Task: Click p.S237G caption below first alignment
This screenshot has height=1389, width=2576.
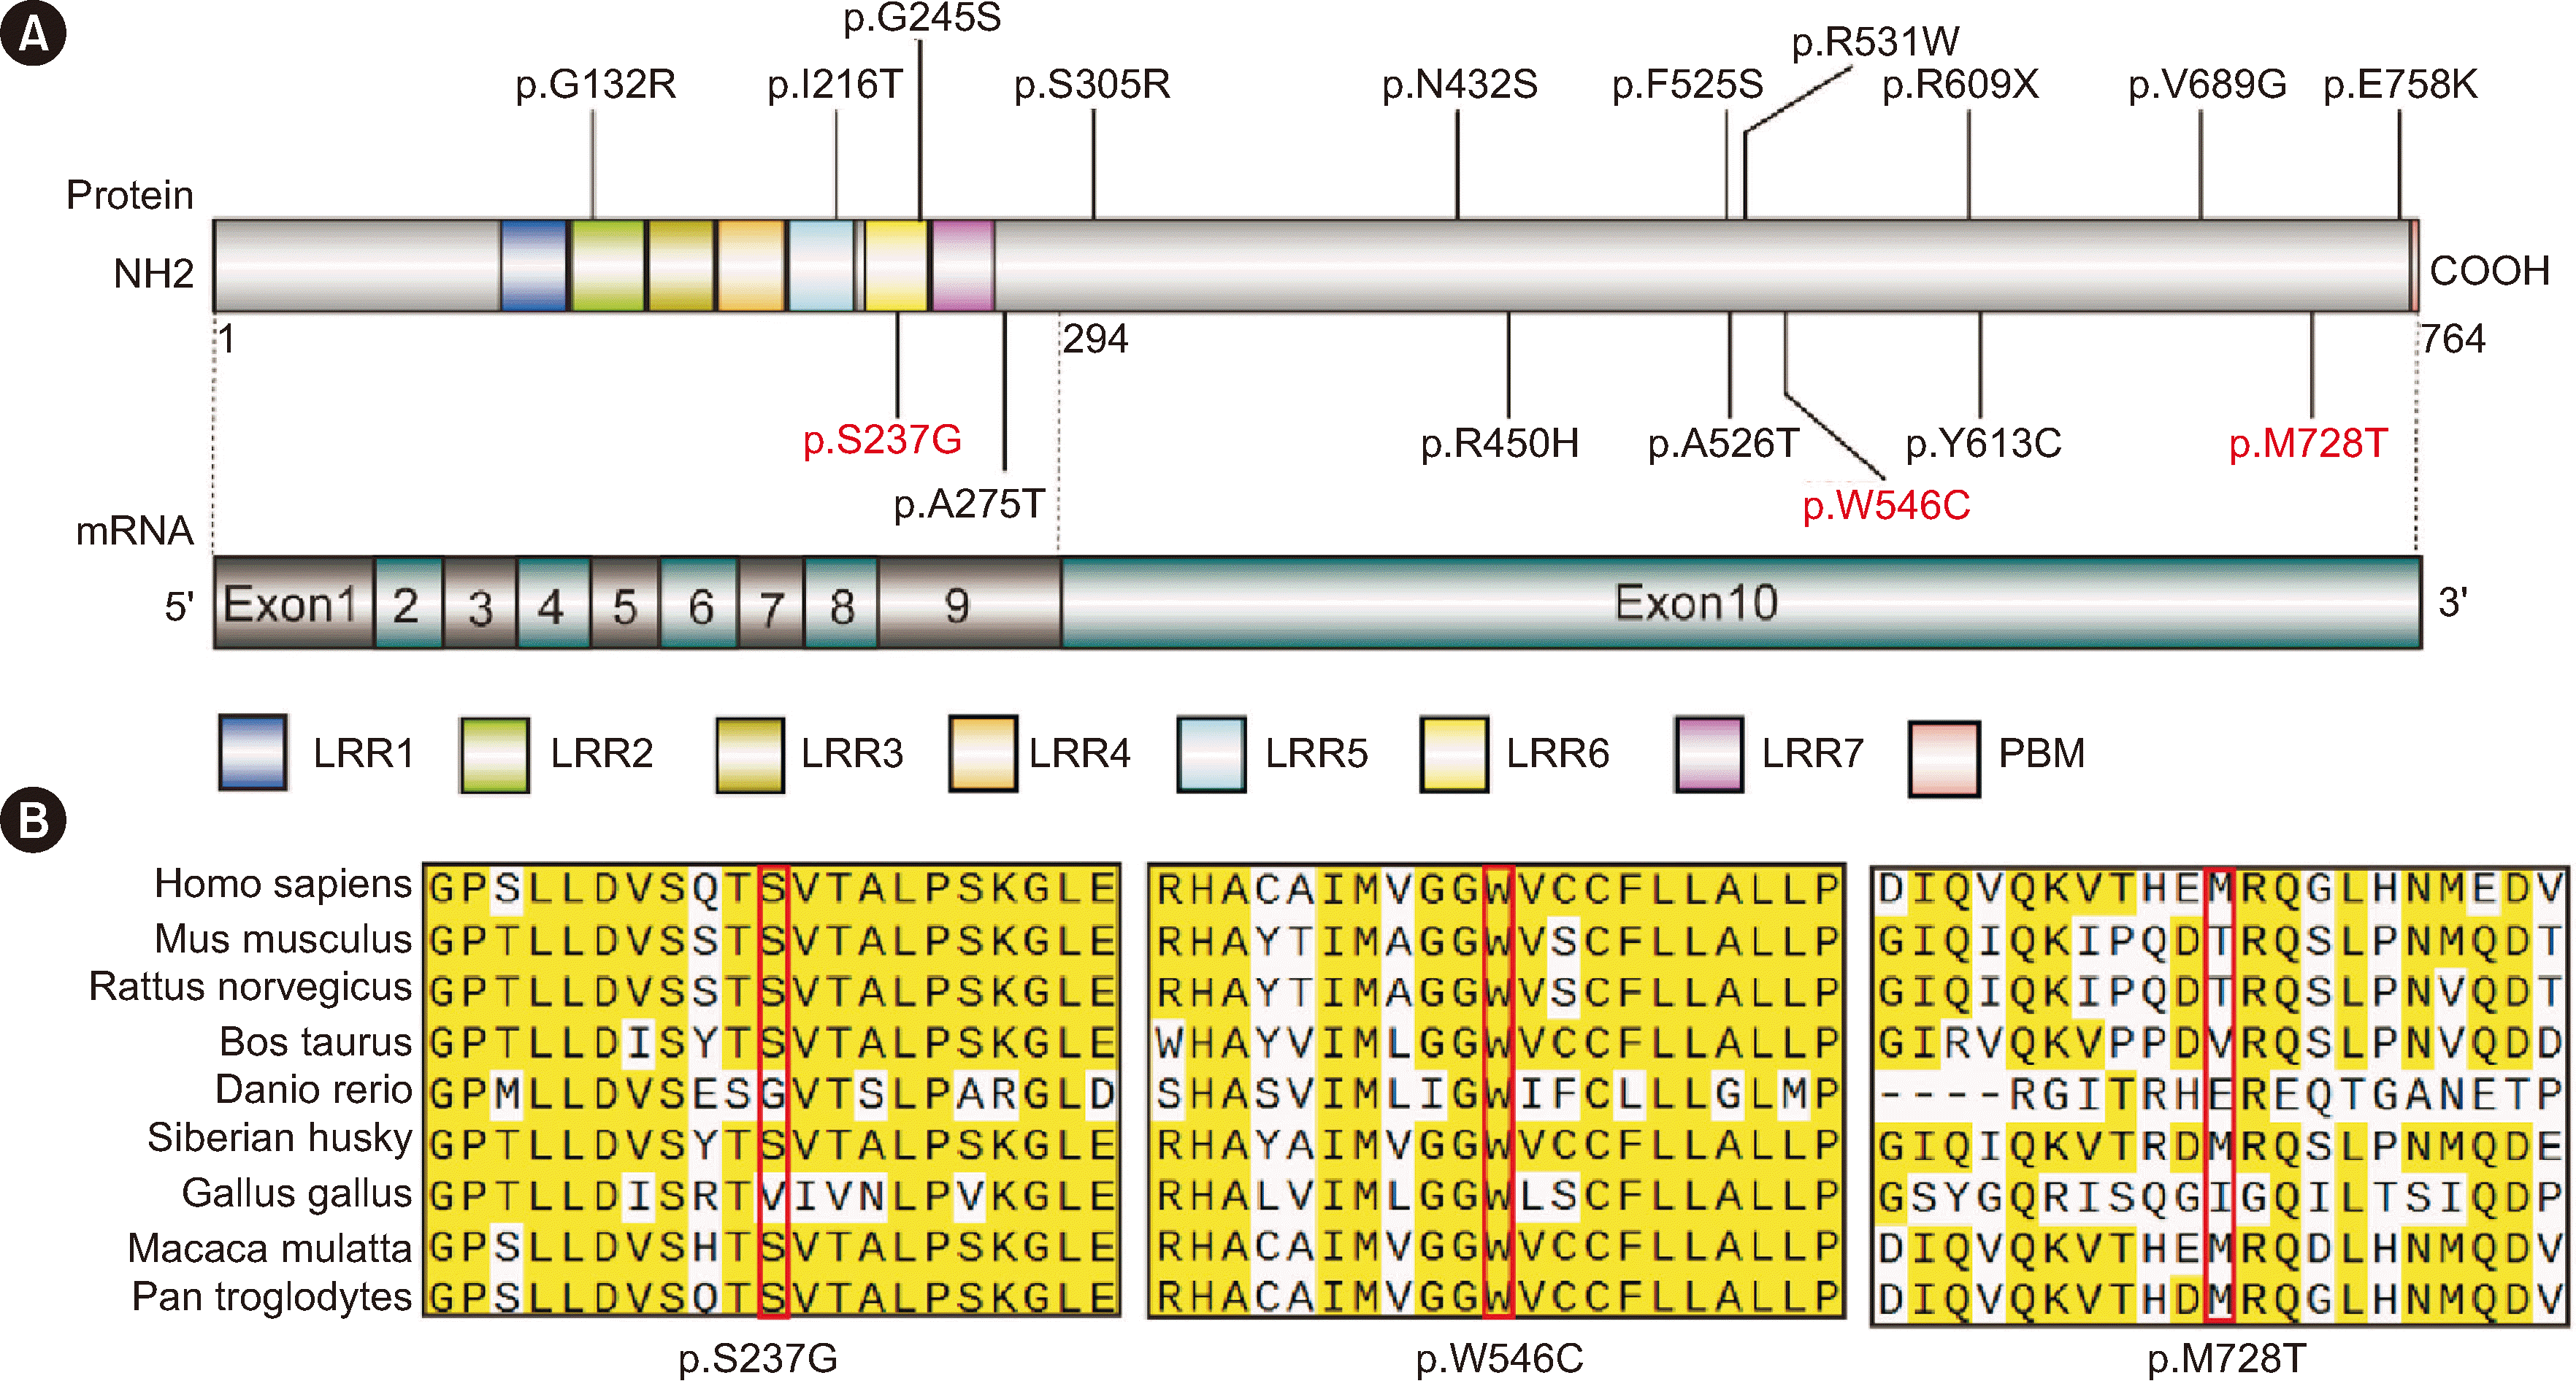Action: click(x=758, y=1359)
